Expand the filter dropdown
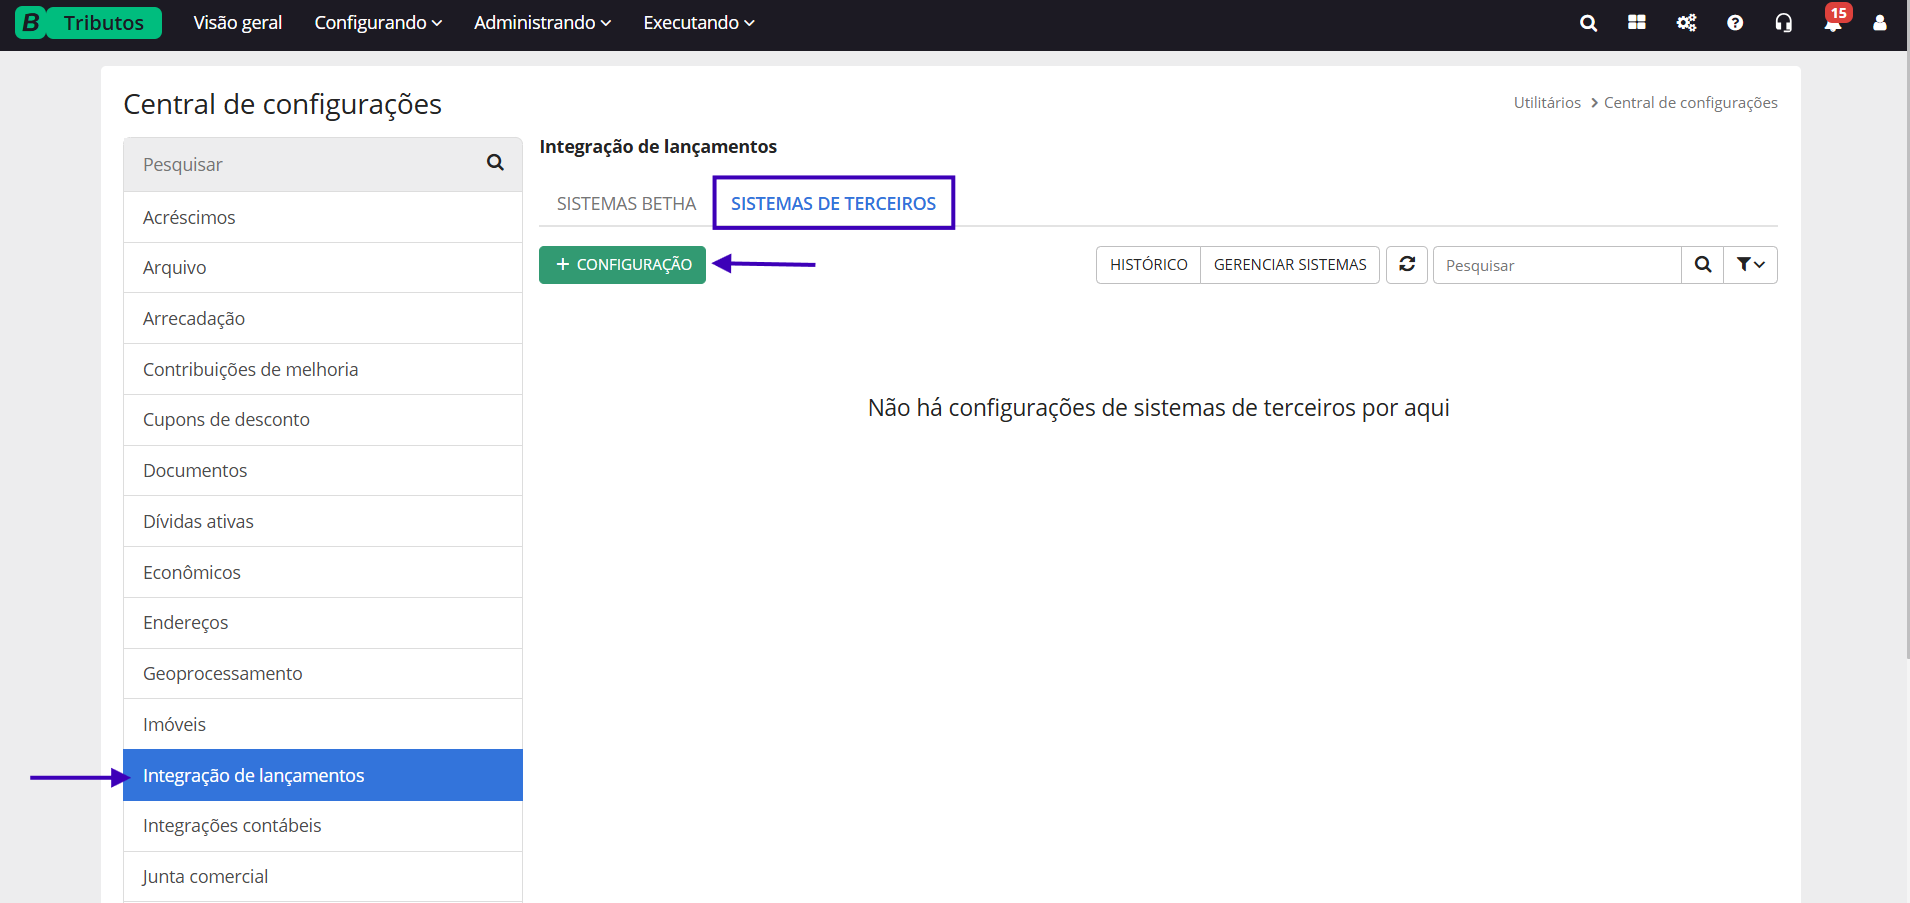This screenshot has height=903, width=1910. (x=1750, y=265)
